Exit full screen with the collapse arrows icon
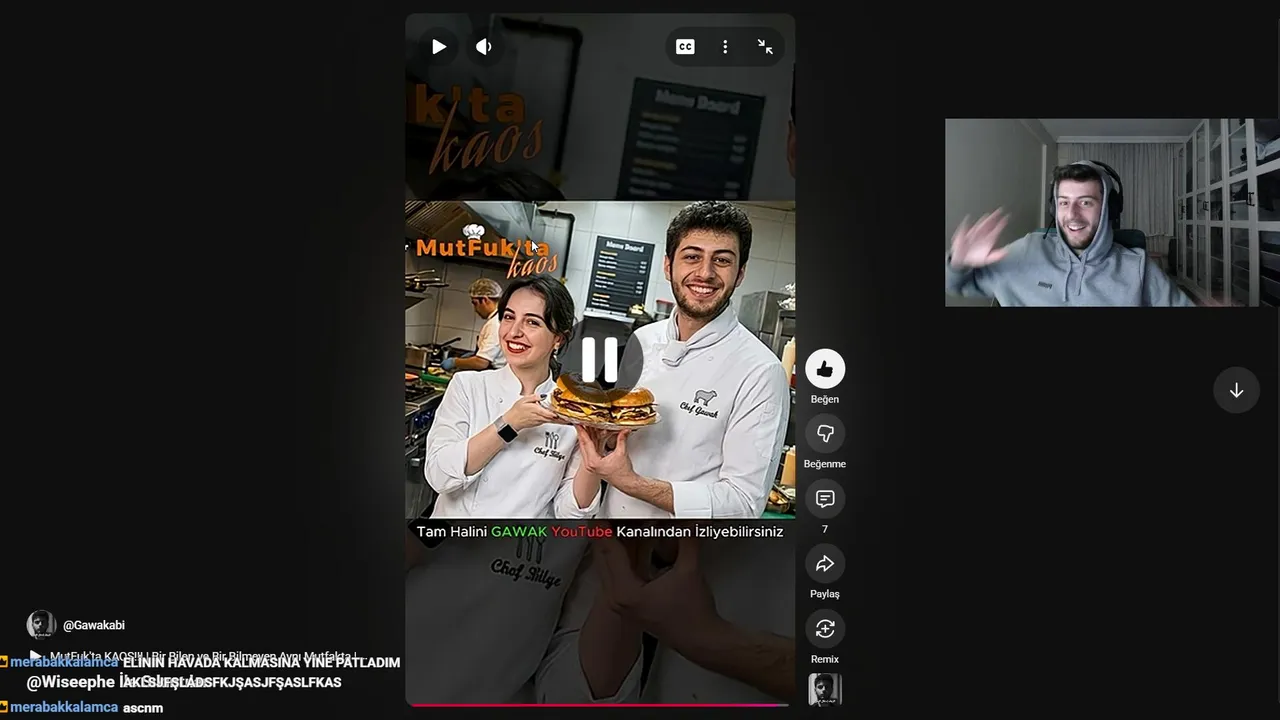This screenshot has width=1280, height=720. [765, 47]
